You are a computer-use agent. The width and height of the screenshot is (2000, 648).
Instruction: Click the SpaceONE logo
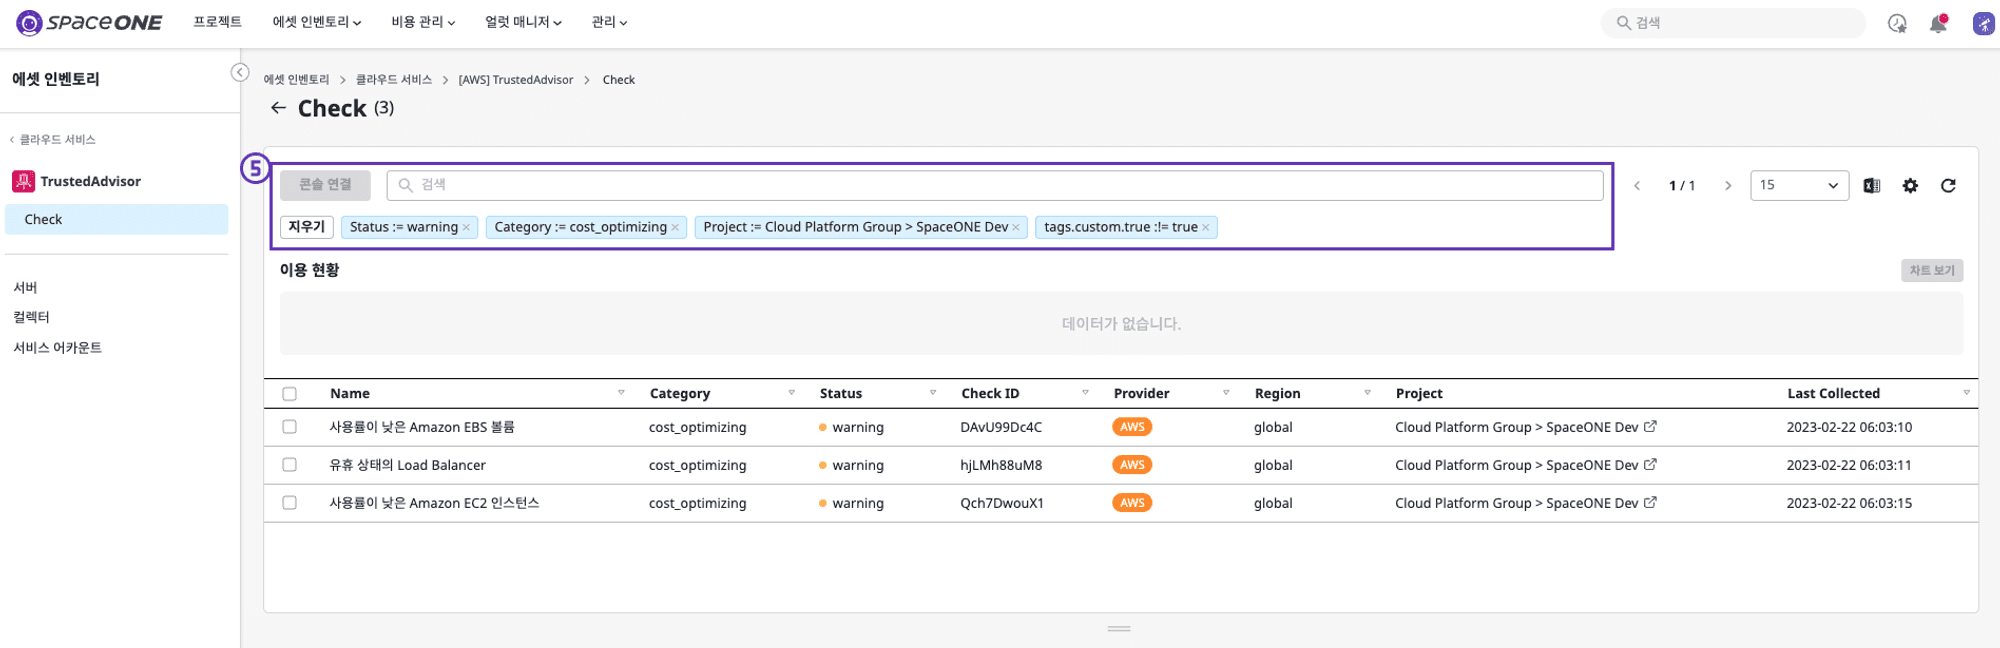[x=89, y=22]
